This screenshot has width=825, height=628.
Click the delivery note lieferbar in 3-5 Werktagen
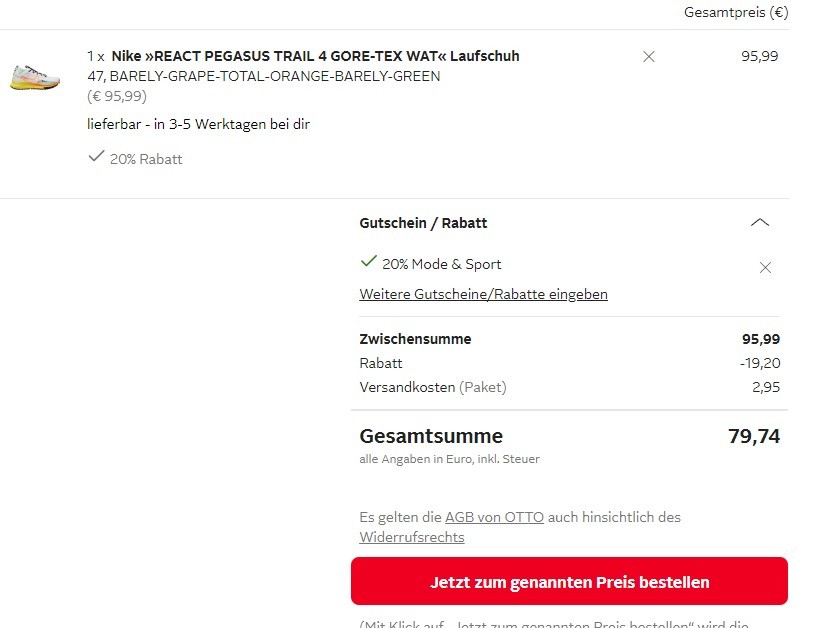click(x=198, y=124)
